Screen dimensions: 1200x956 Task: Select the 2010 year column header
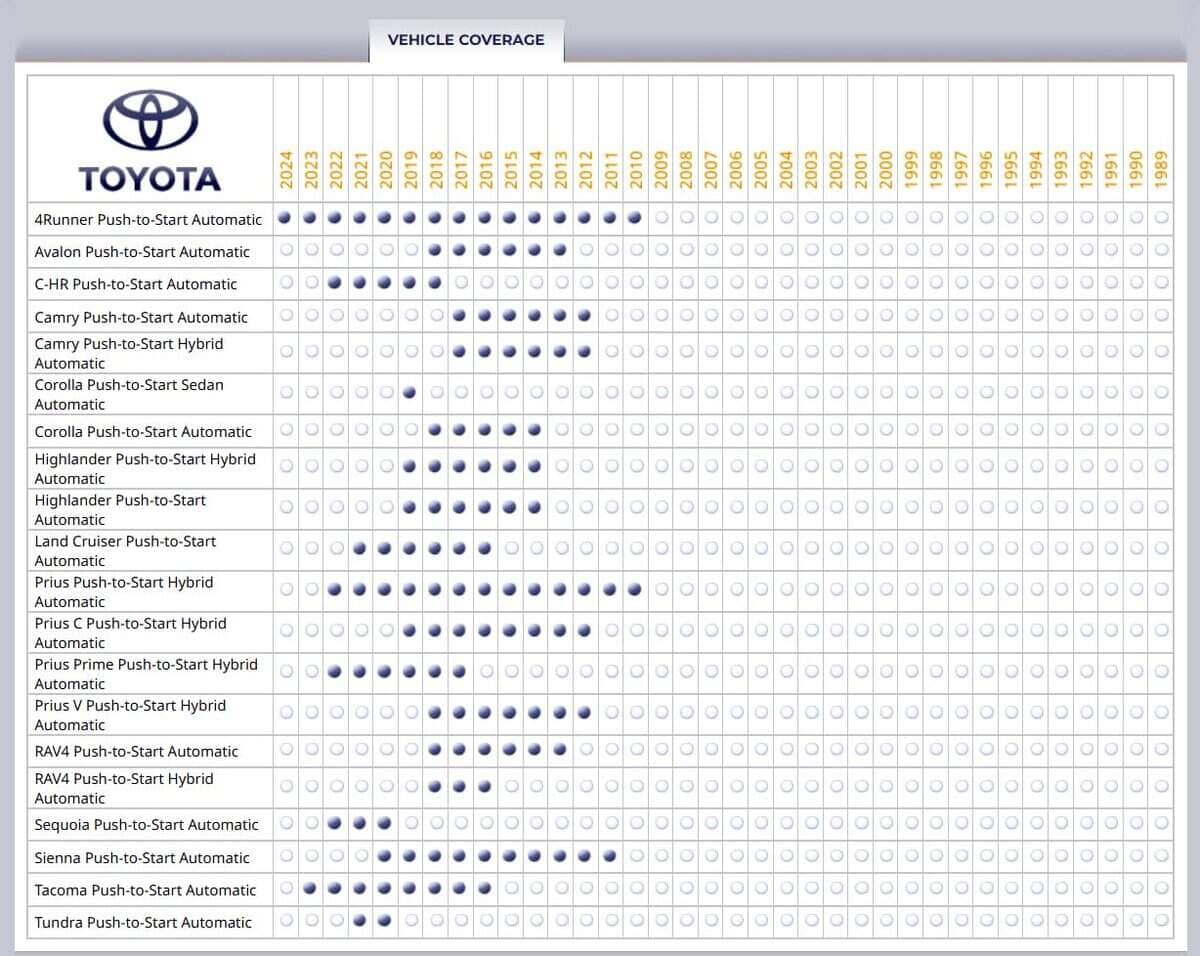click(635, 170)
